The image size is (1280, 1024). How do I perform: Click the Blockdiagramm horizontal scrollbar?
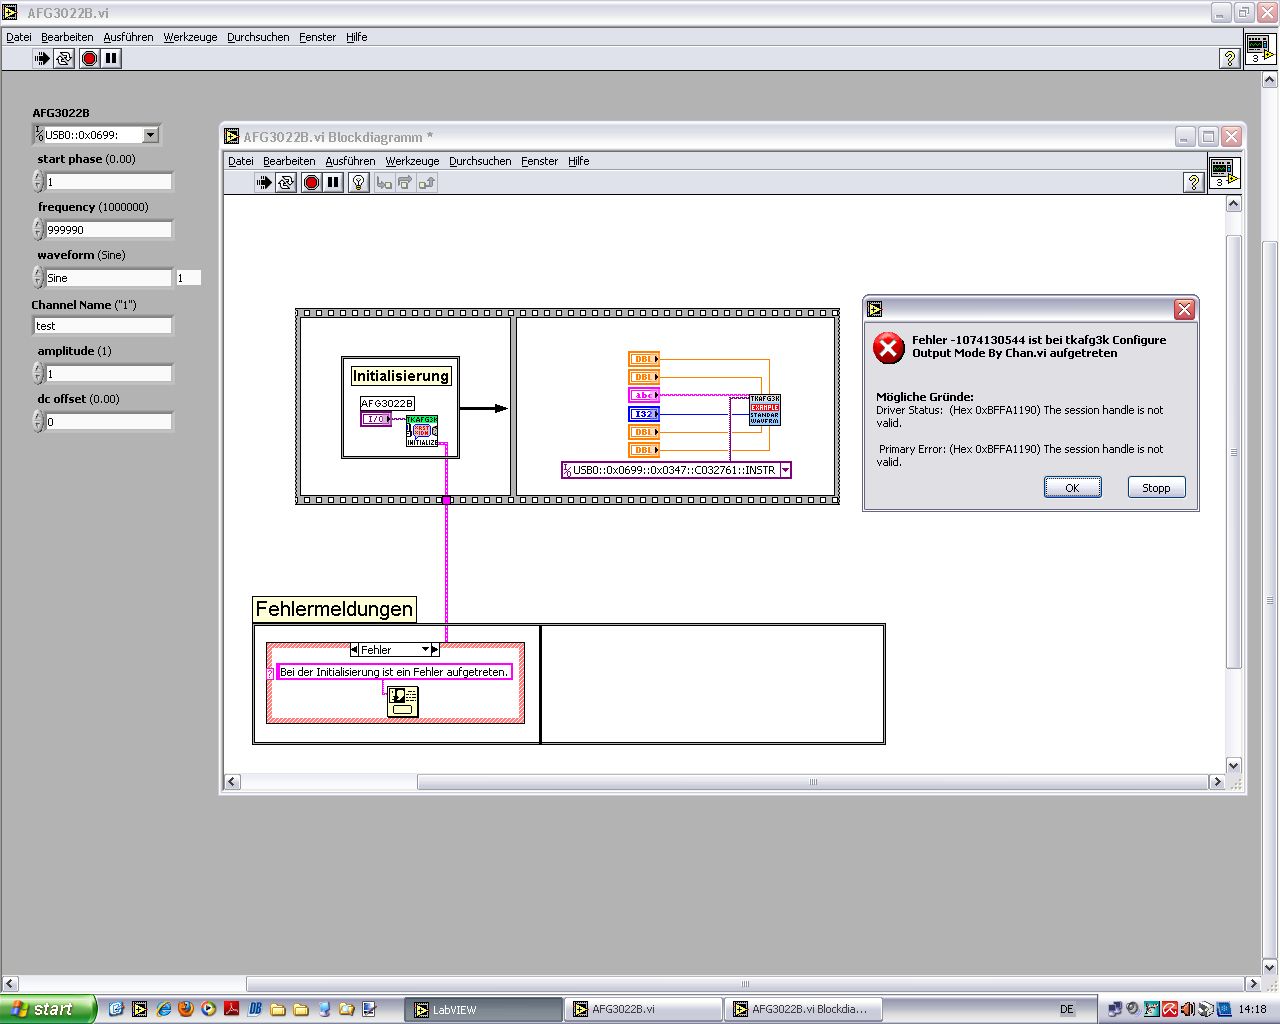click(725, 782)
